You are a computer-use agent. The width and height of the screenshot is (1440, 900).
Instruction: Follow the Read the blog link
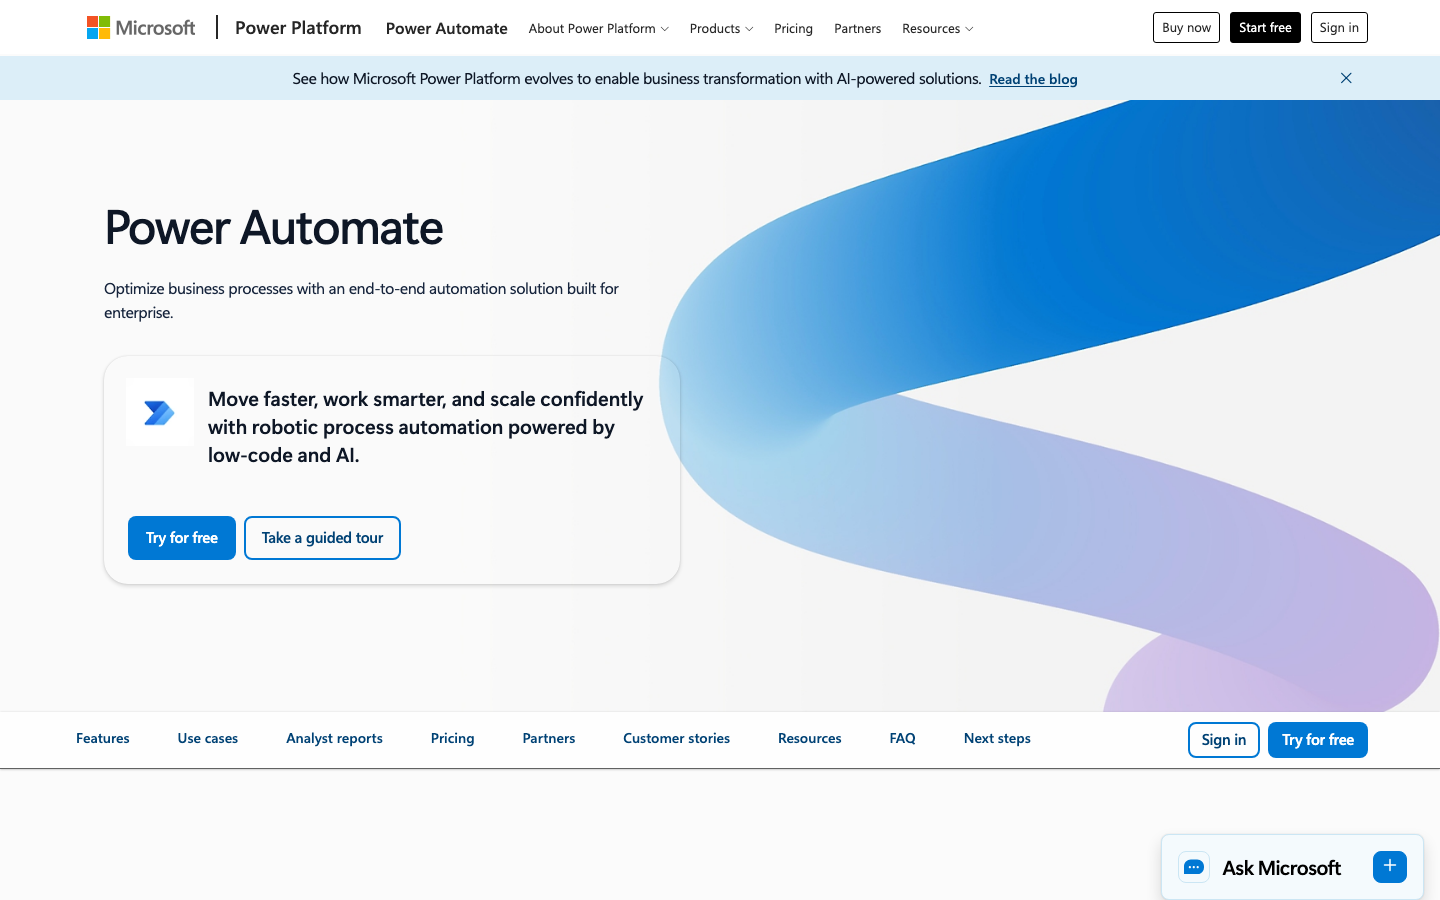[1033, 79]
